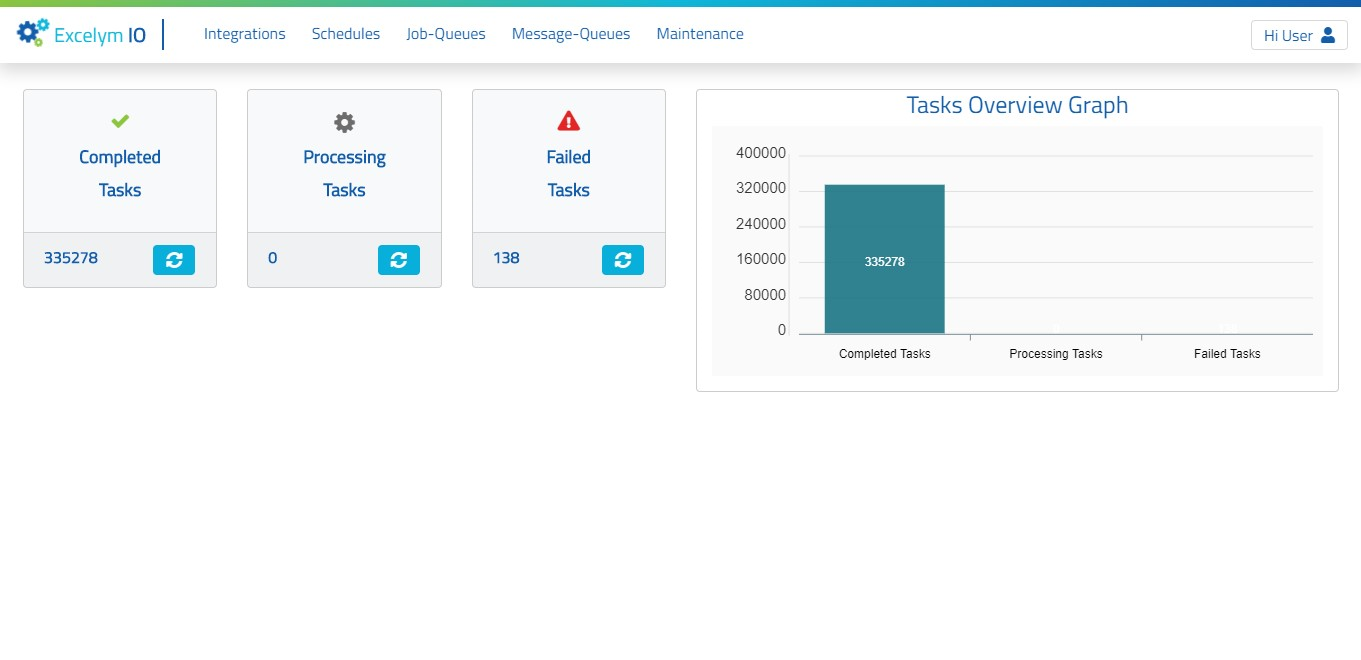Click the 400000 y-axis label

click(x=761, y=153)
